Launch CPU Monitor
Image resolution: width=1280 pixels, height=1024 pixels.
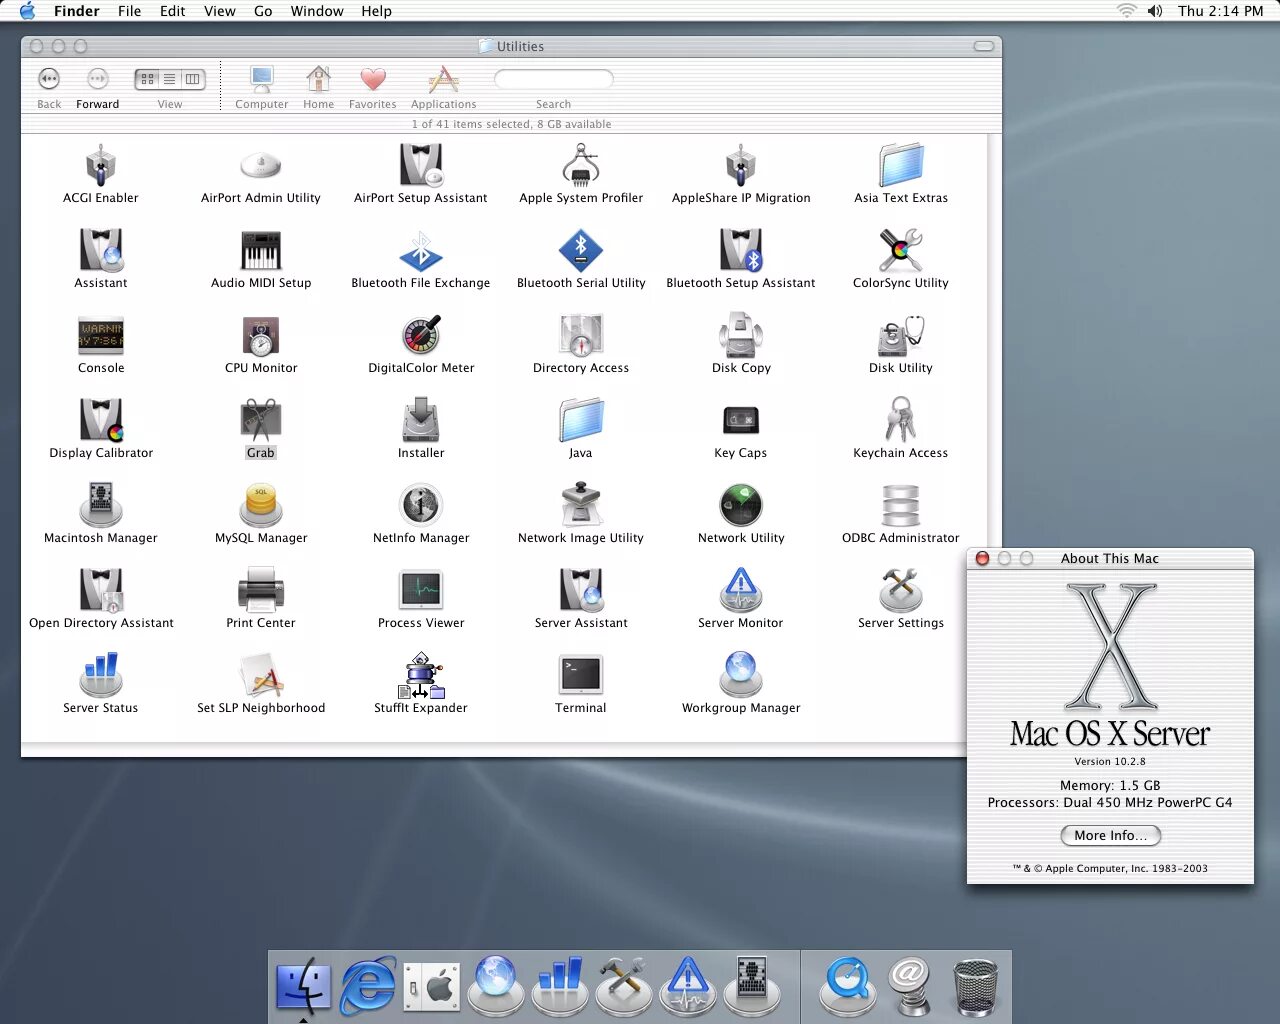click(260, 337)
